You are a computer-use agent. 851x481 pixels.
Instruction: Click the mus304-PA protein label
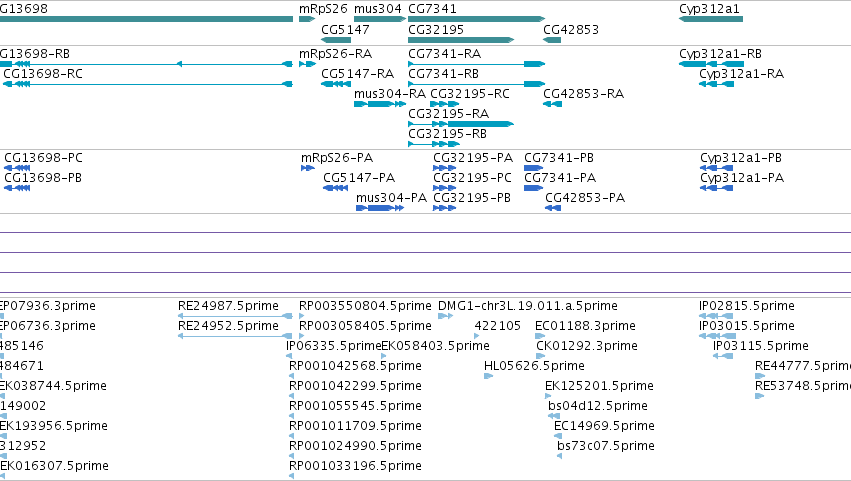(x=391, y=198)
